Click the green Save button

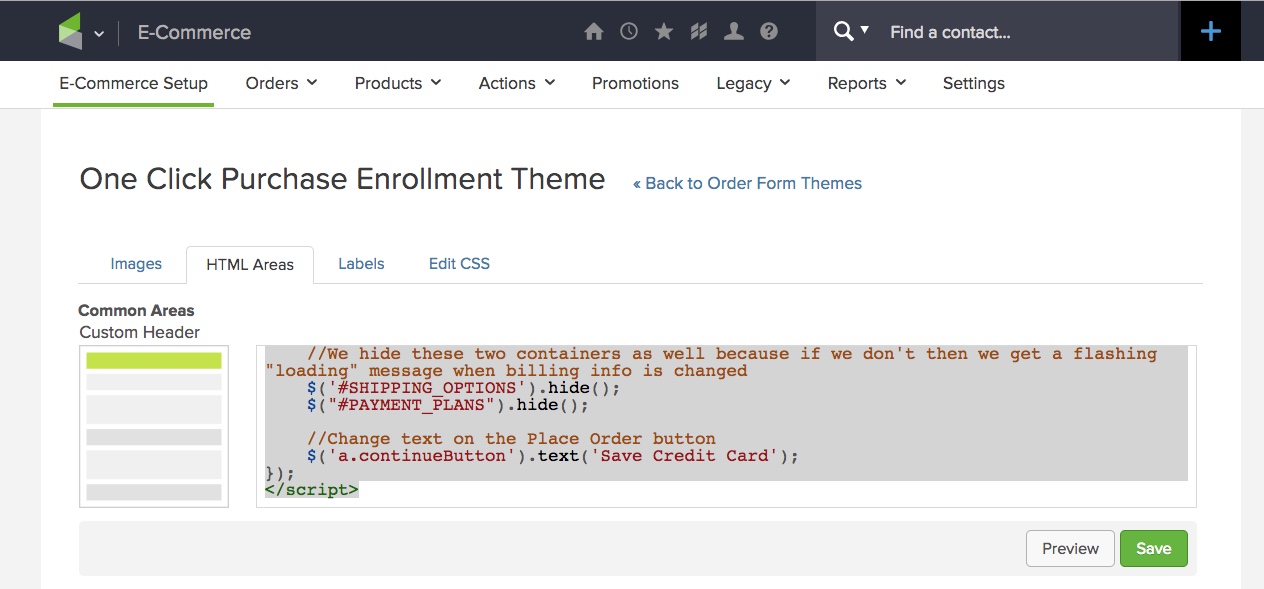pyautogui.click(x=1153, y=548)
